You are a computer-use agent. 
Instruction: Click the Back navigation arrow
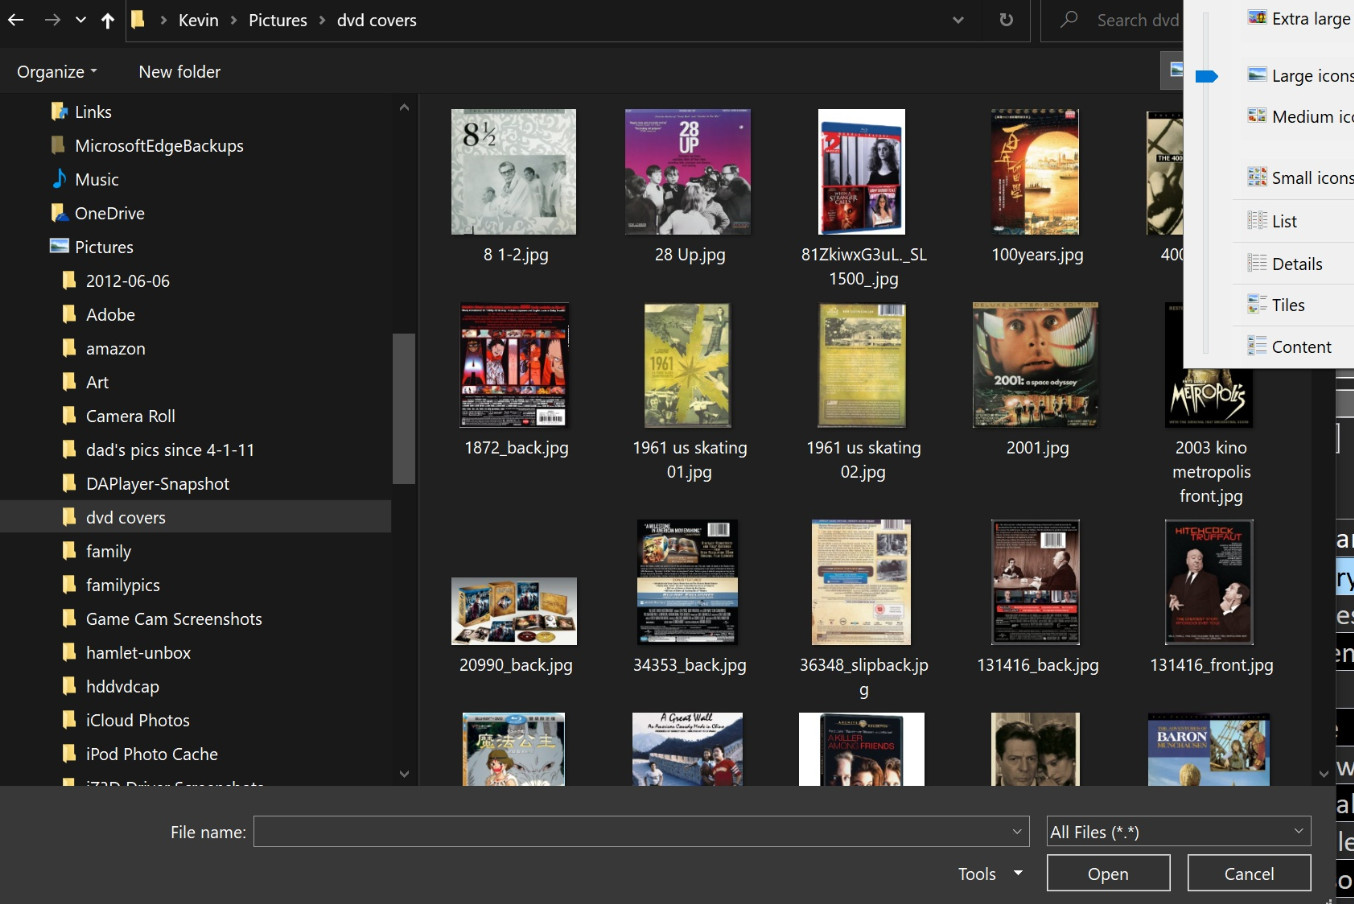coord(16,20)
